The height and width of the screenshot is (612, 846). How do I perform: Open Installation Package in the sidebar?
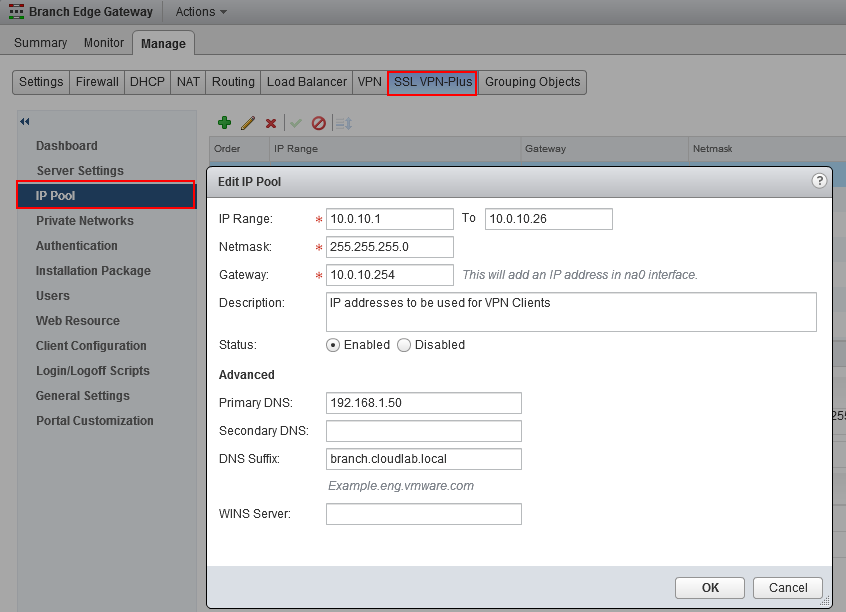(93, 271)
